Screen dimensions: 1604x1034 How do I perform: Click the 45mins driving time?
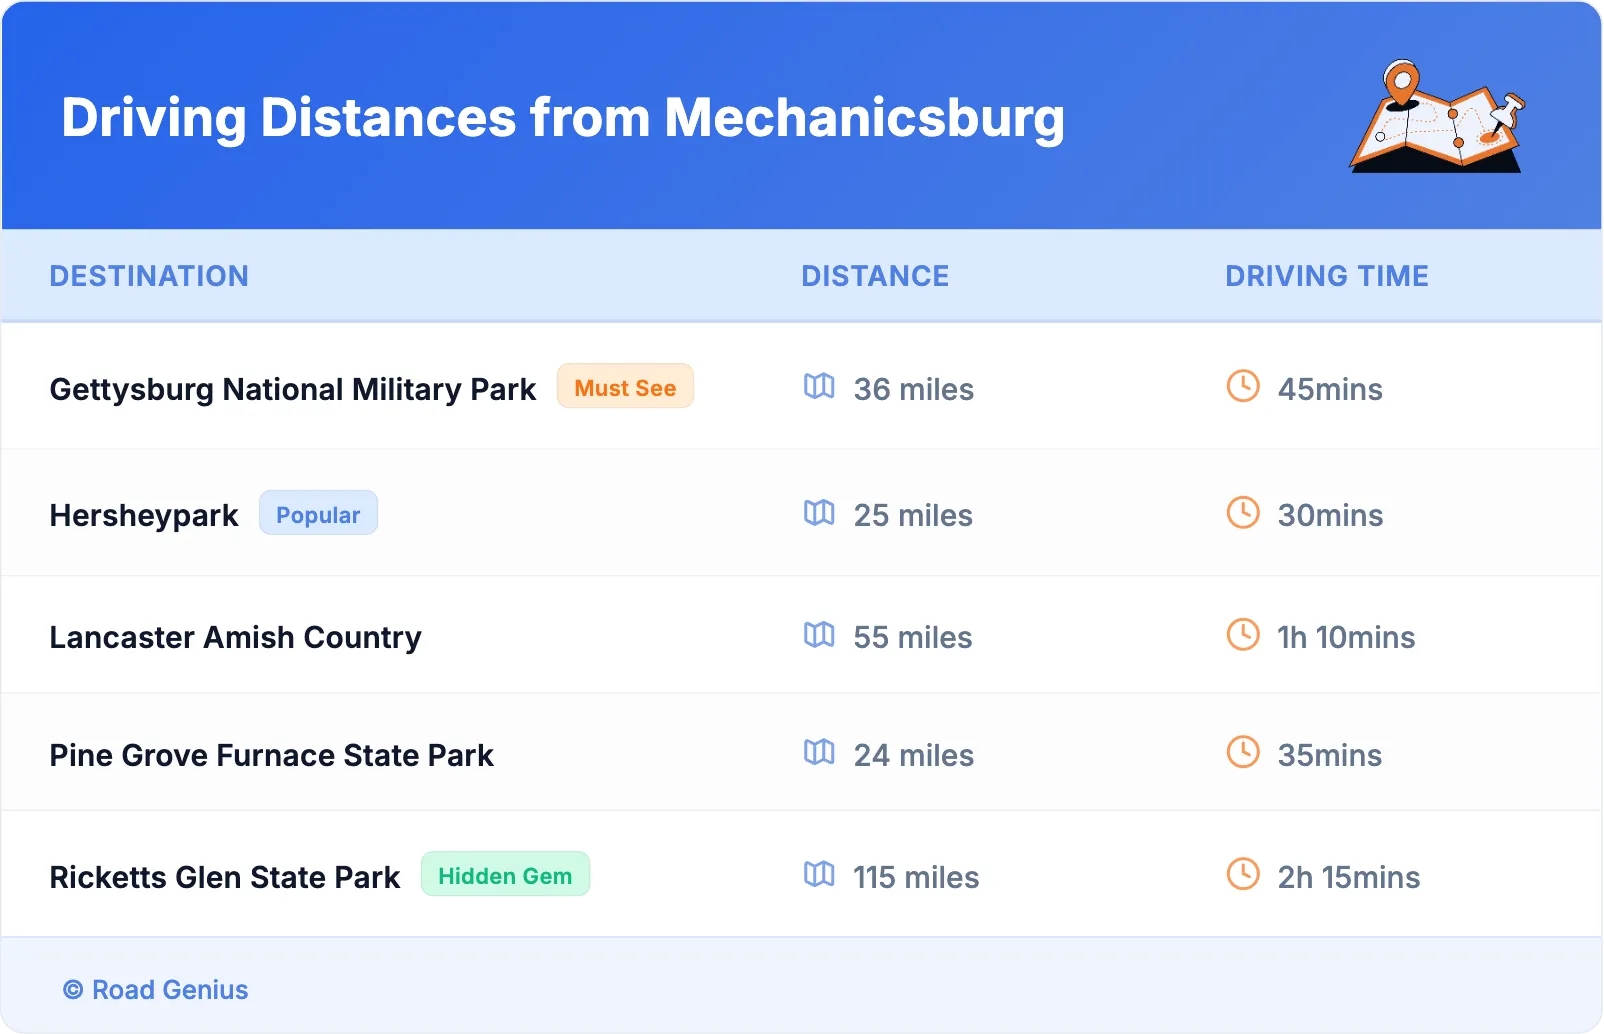[1330, 389]
